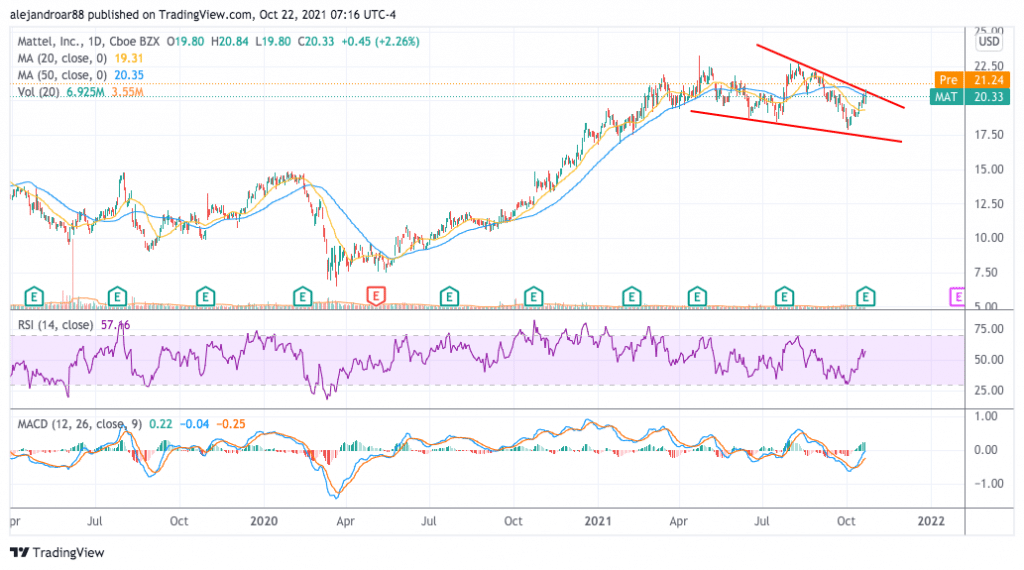This screenshot has height=570, width=1024.
Task: Click the MAT 20.33 price label
Action: click(x=970, y=97)
